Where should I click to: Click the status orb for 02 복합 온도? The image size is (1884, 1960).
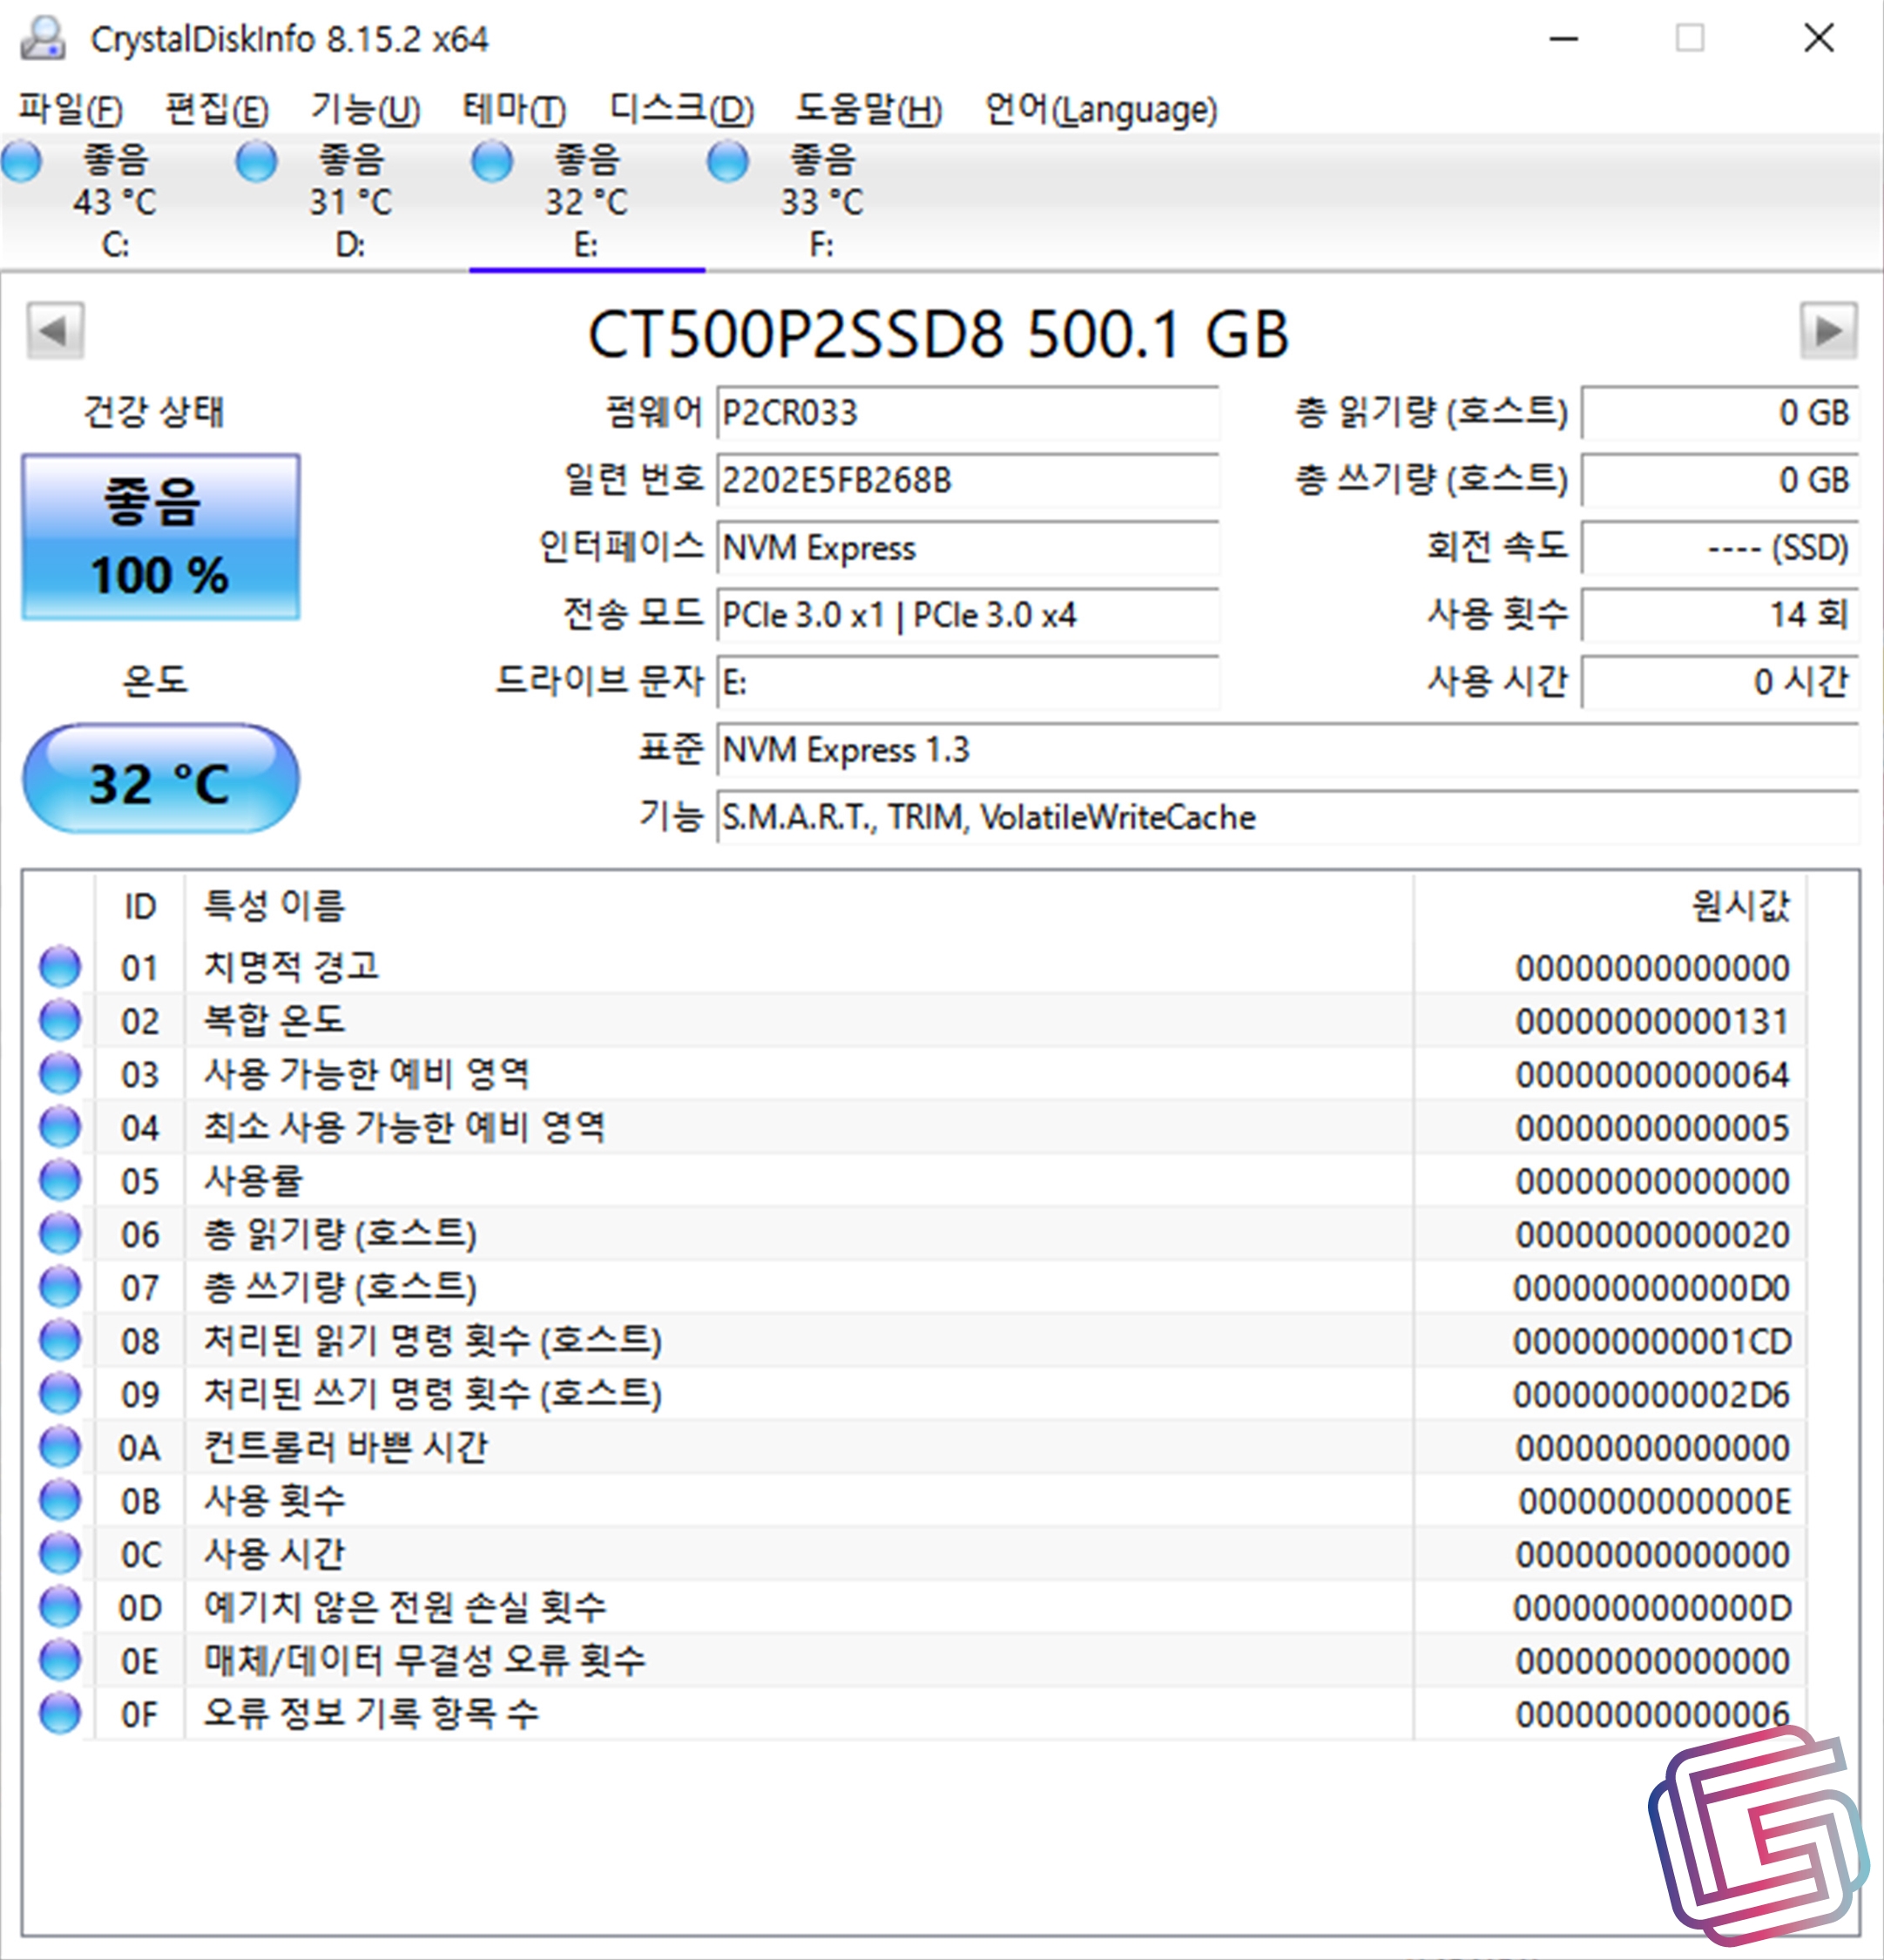tap(60, 1020)
